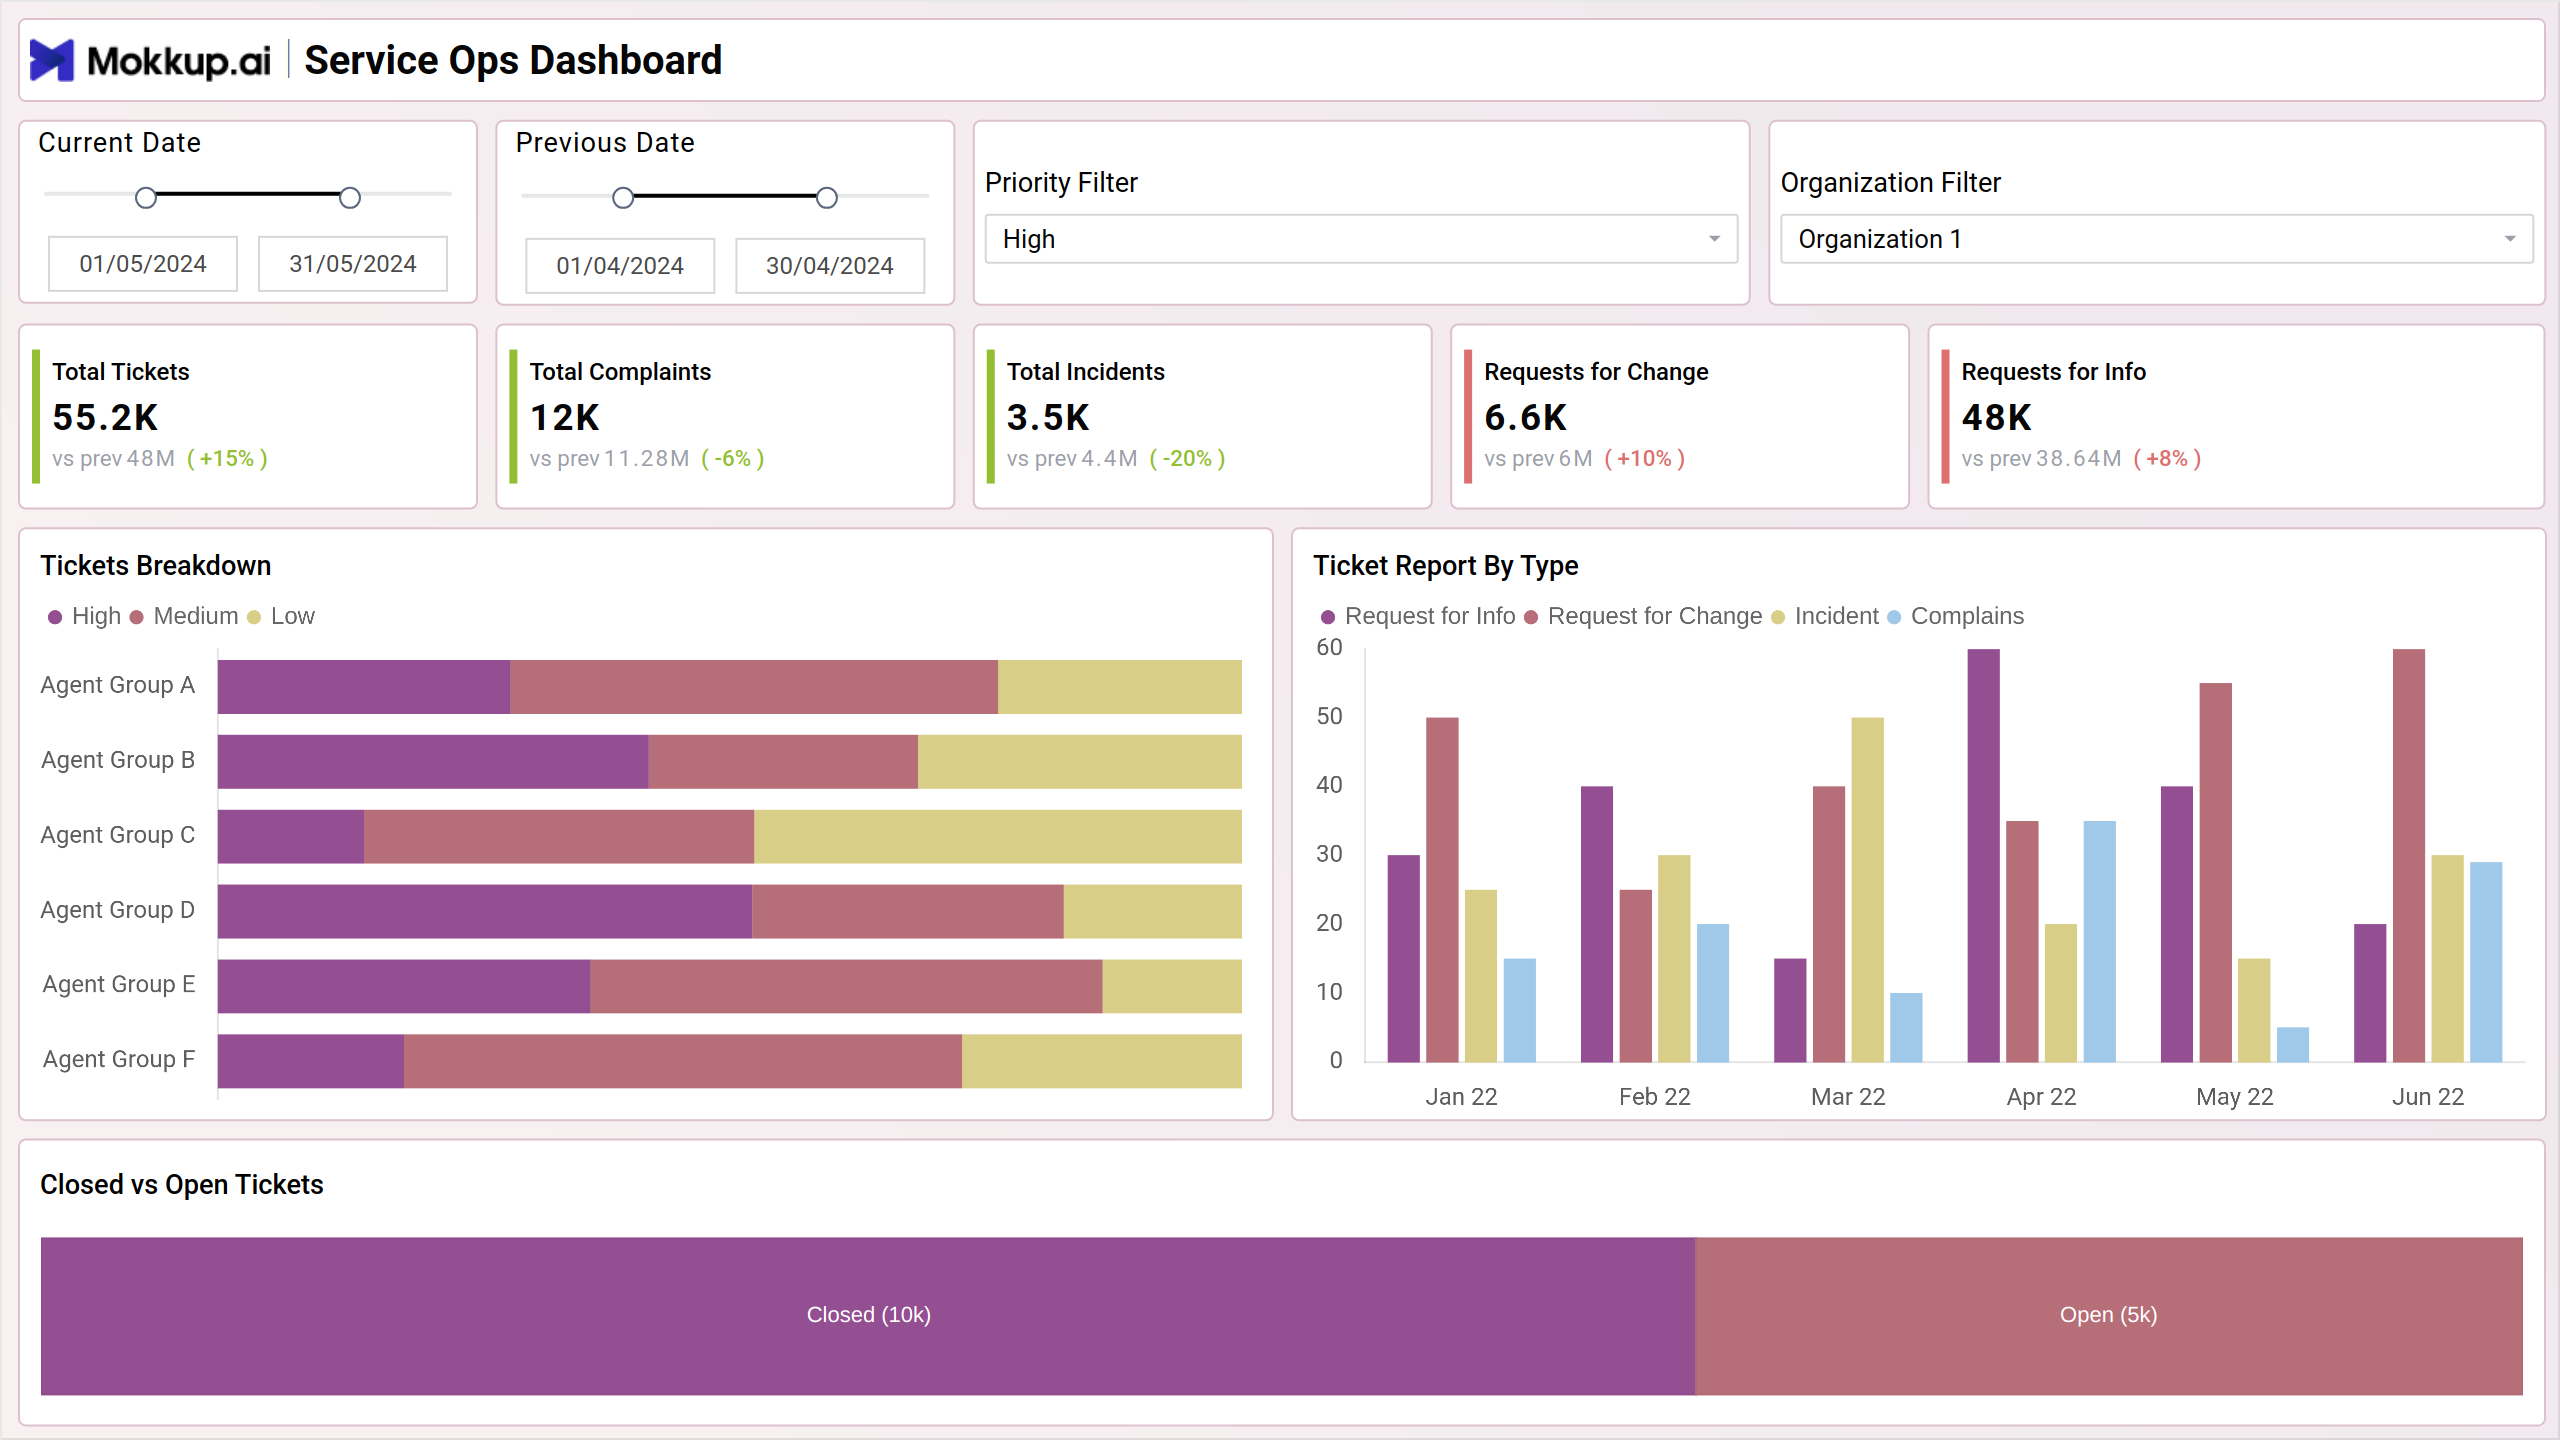Screen dimensions: 2560x1440
Task: Select the Total Incidents 3.5K card
Action: [1202, 416]
